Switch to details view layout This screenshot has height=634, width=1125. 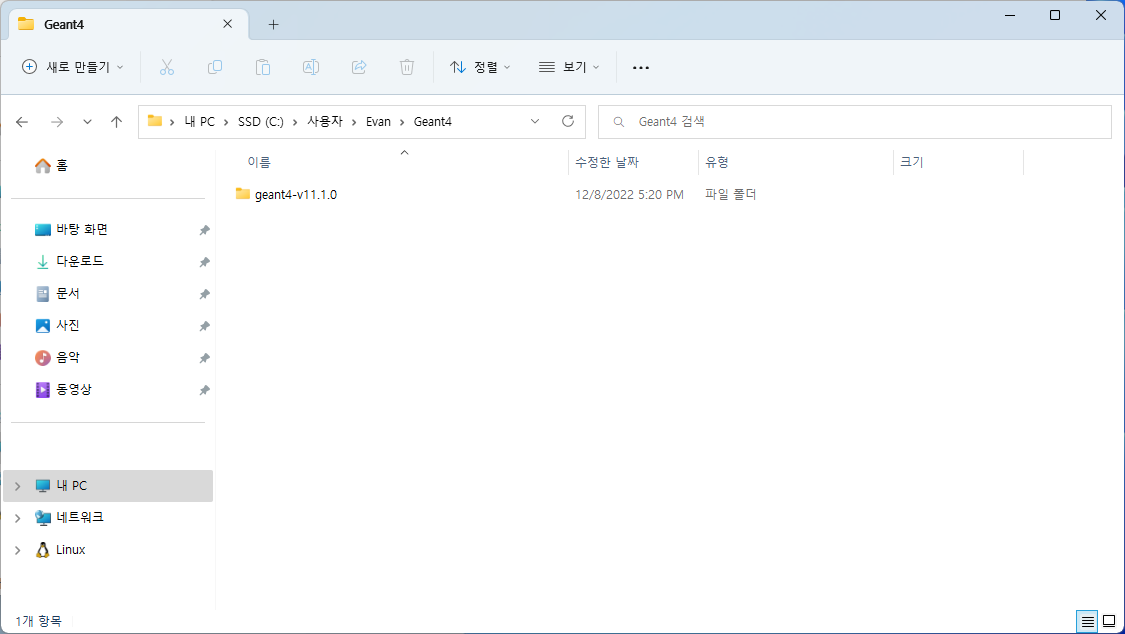(1086, 621)
